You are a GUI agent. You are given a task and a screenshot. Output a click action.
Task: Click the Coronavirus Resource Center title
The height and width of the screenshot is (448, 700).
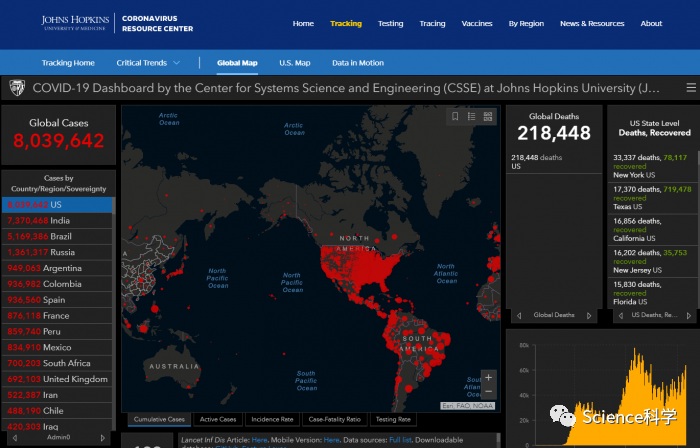click(158, 23)
